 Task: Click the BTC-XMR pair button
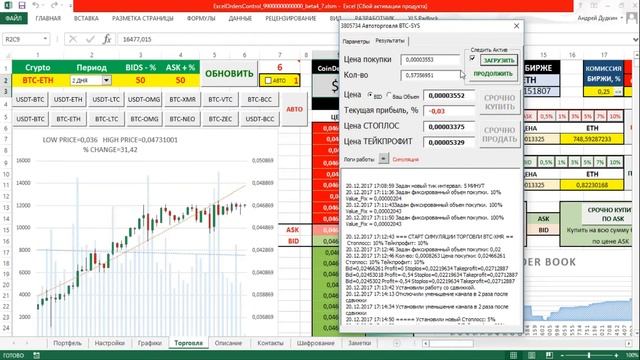(x=182, y=100)
